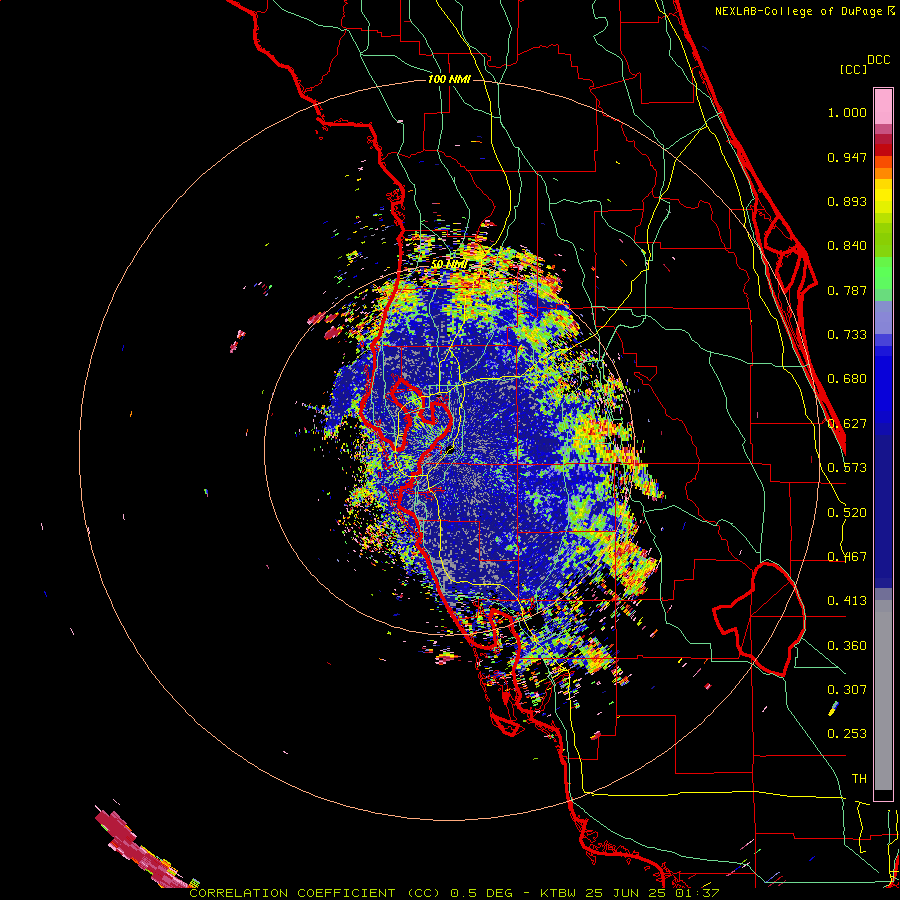
Task: Select the 0.520 scale value
Action: click(x=847, y=513)
